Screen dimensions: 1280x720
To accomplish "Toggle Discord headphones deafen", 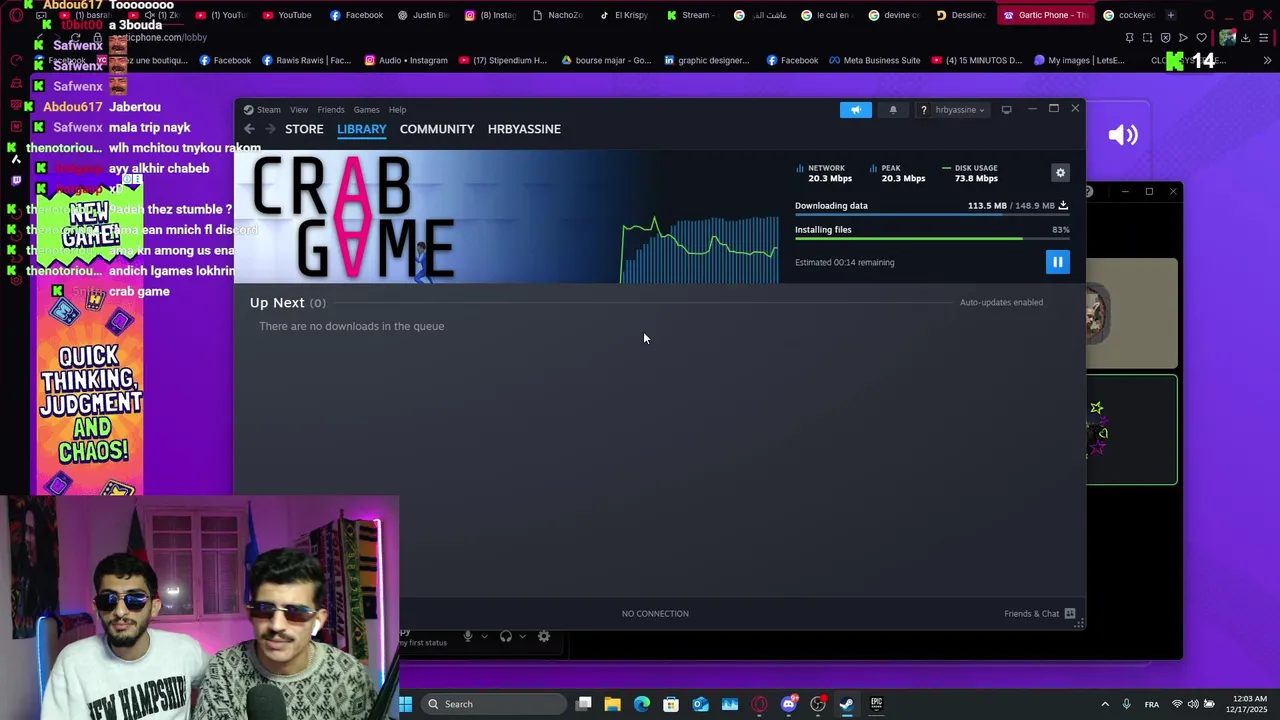I will (506, 636).
